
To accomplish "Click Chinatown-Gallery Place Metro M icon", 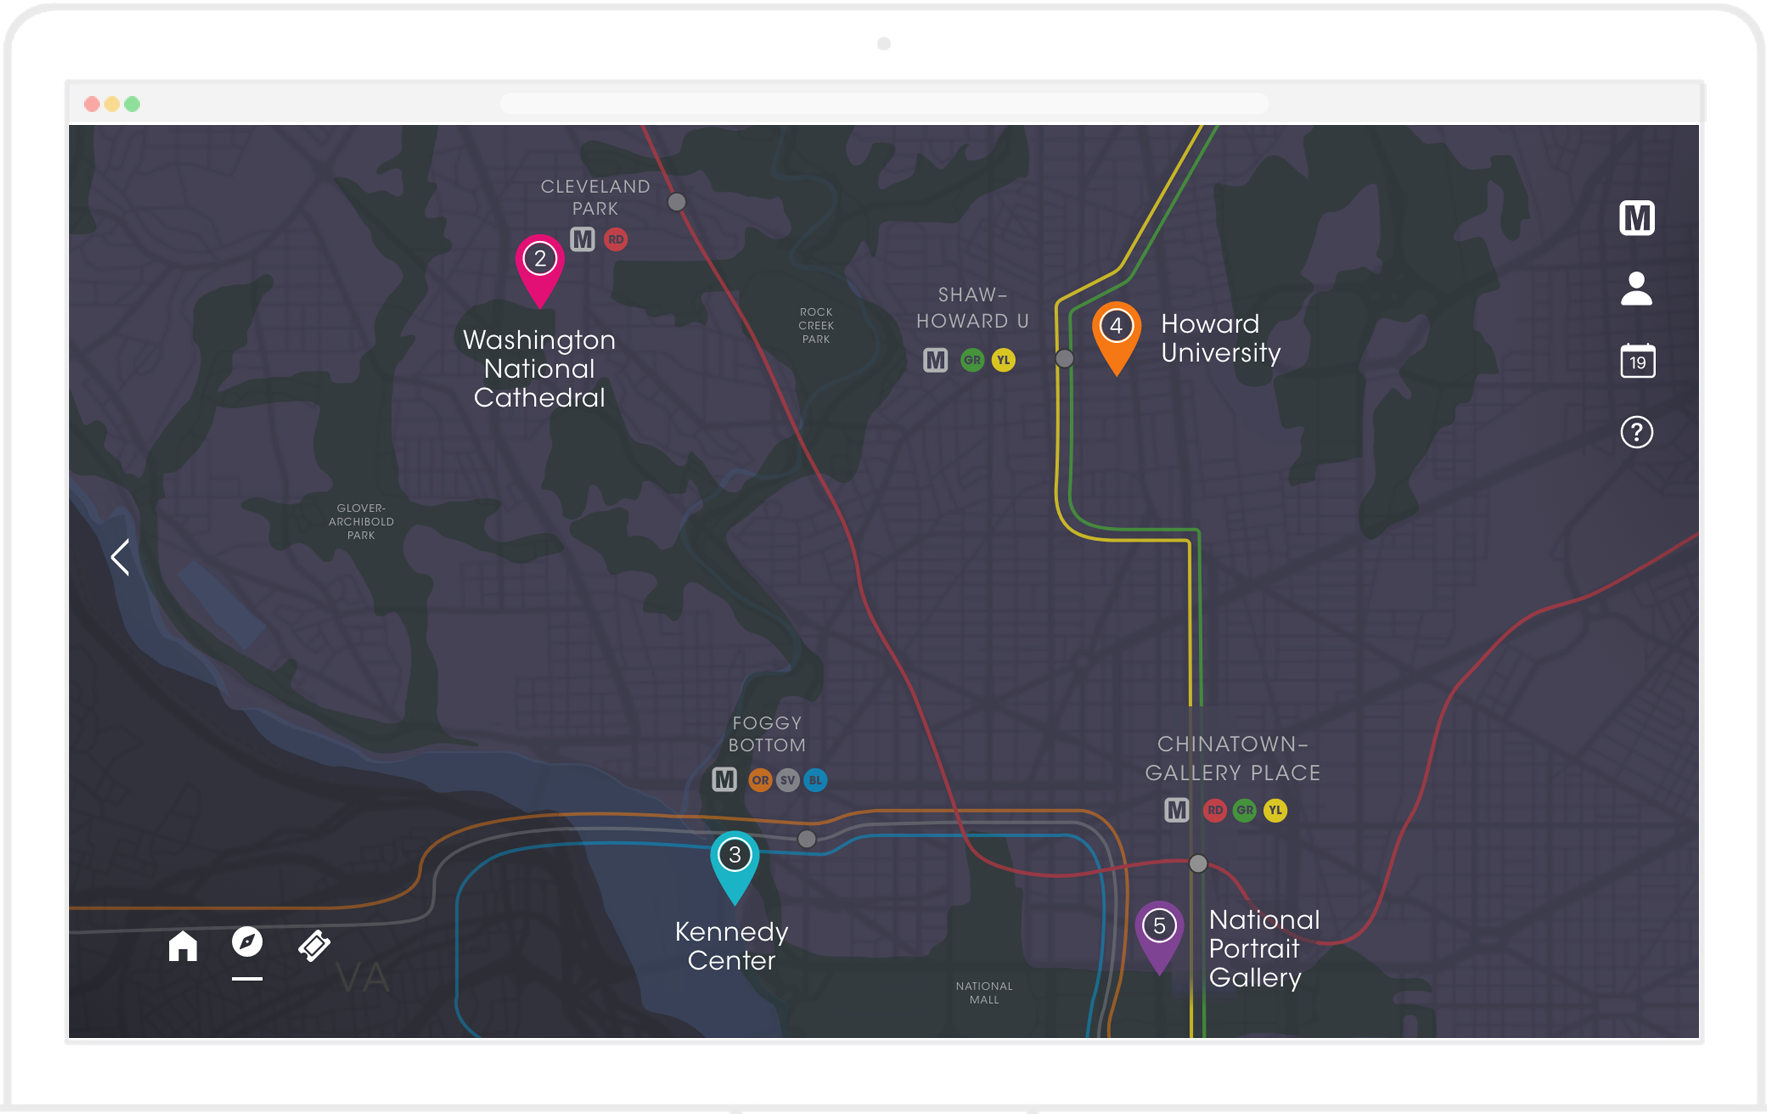I will click(1177, 810).
